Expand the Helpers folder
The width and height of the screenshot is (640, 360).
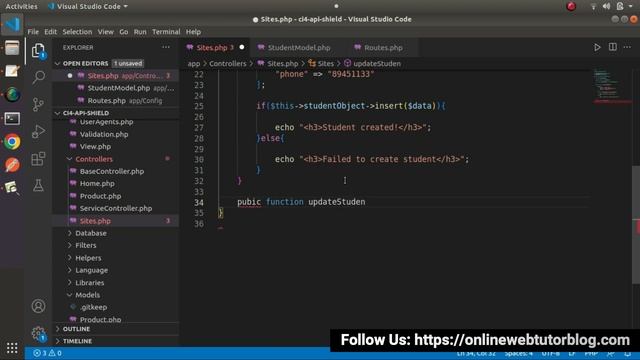tap(69, 258)
